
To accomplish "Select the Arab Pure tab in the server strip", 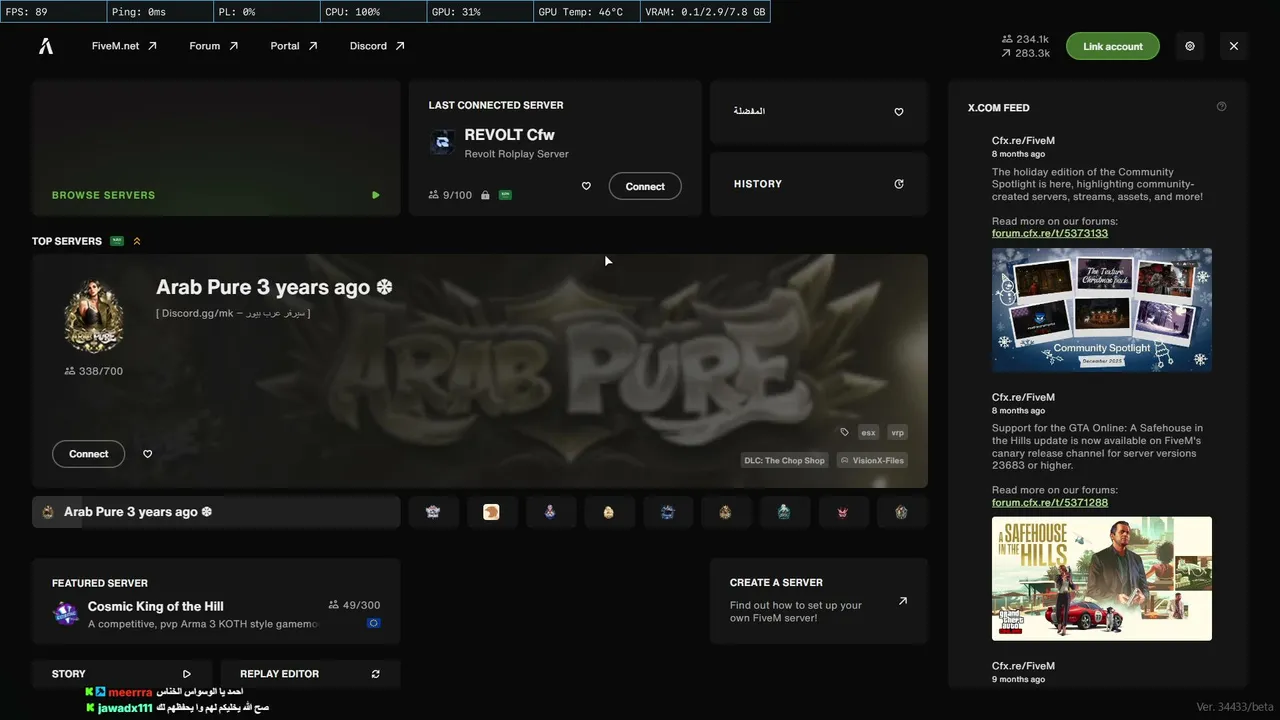I will pos(216,512).
